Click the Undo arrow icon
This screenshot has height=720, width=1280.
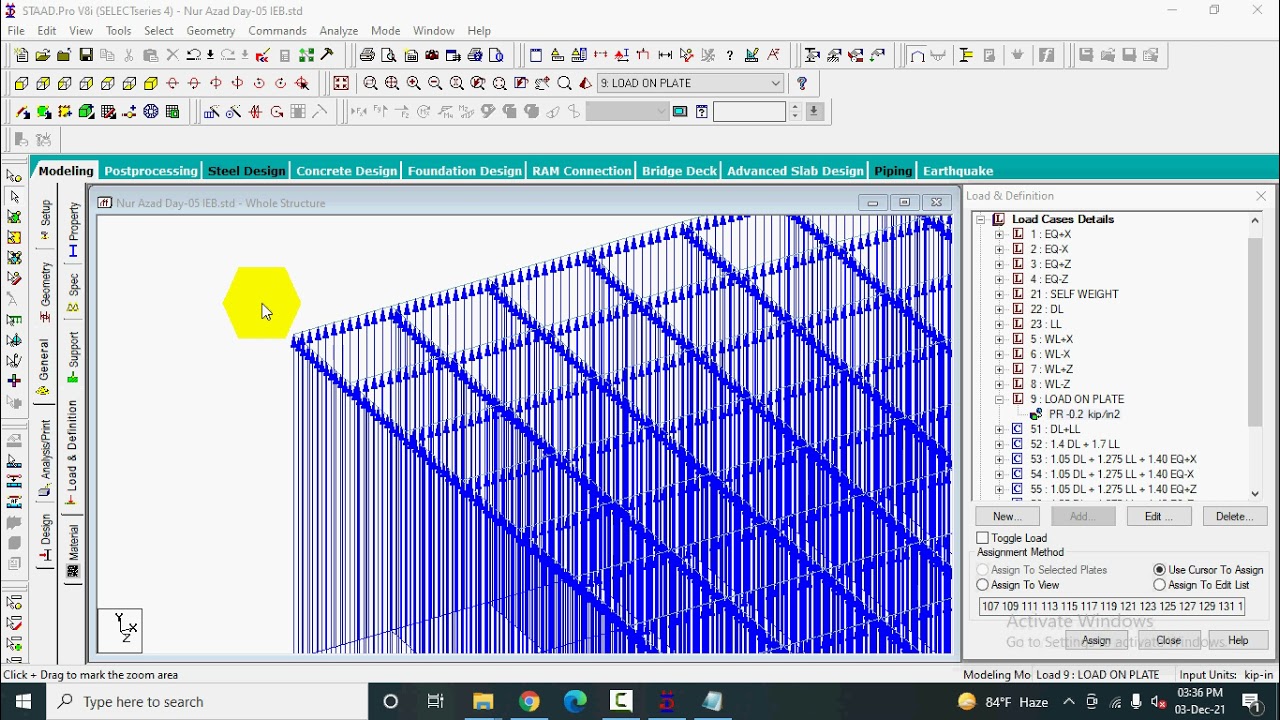pos(194,56)
